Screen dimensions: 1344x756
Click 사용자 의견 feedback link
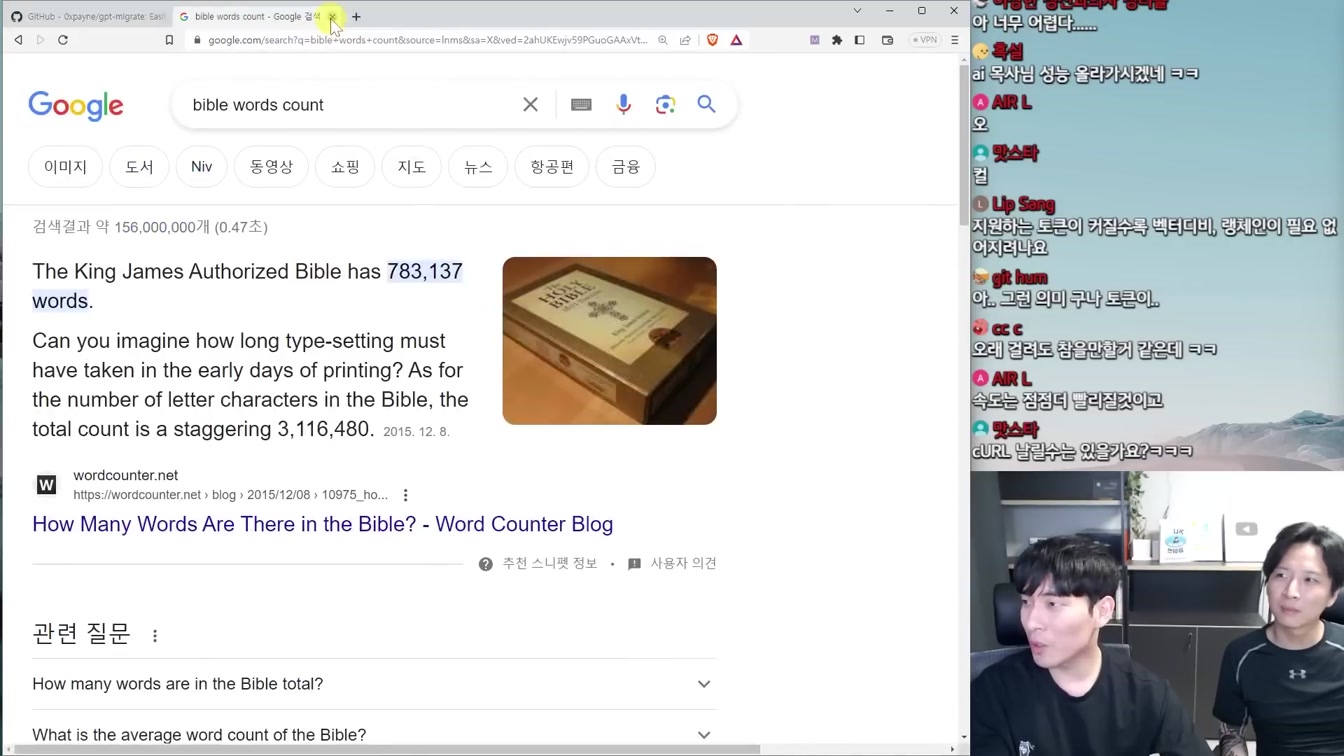point(673,564)
